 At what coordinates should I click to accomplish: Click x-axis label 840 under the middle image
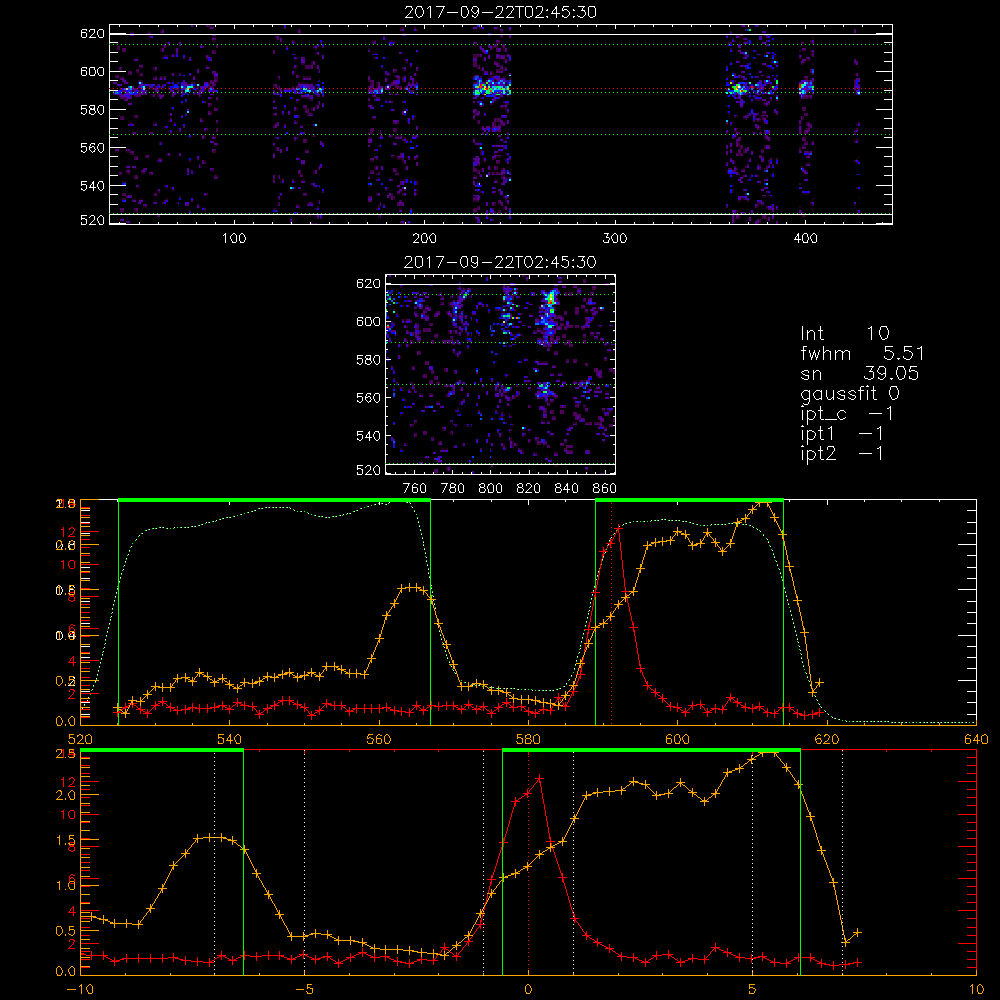(566, 489)
